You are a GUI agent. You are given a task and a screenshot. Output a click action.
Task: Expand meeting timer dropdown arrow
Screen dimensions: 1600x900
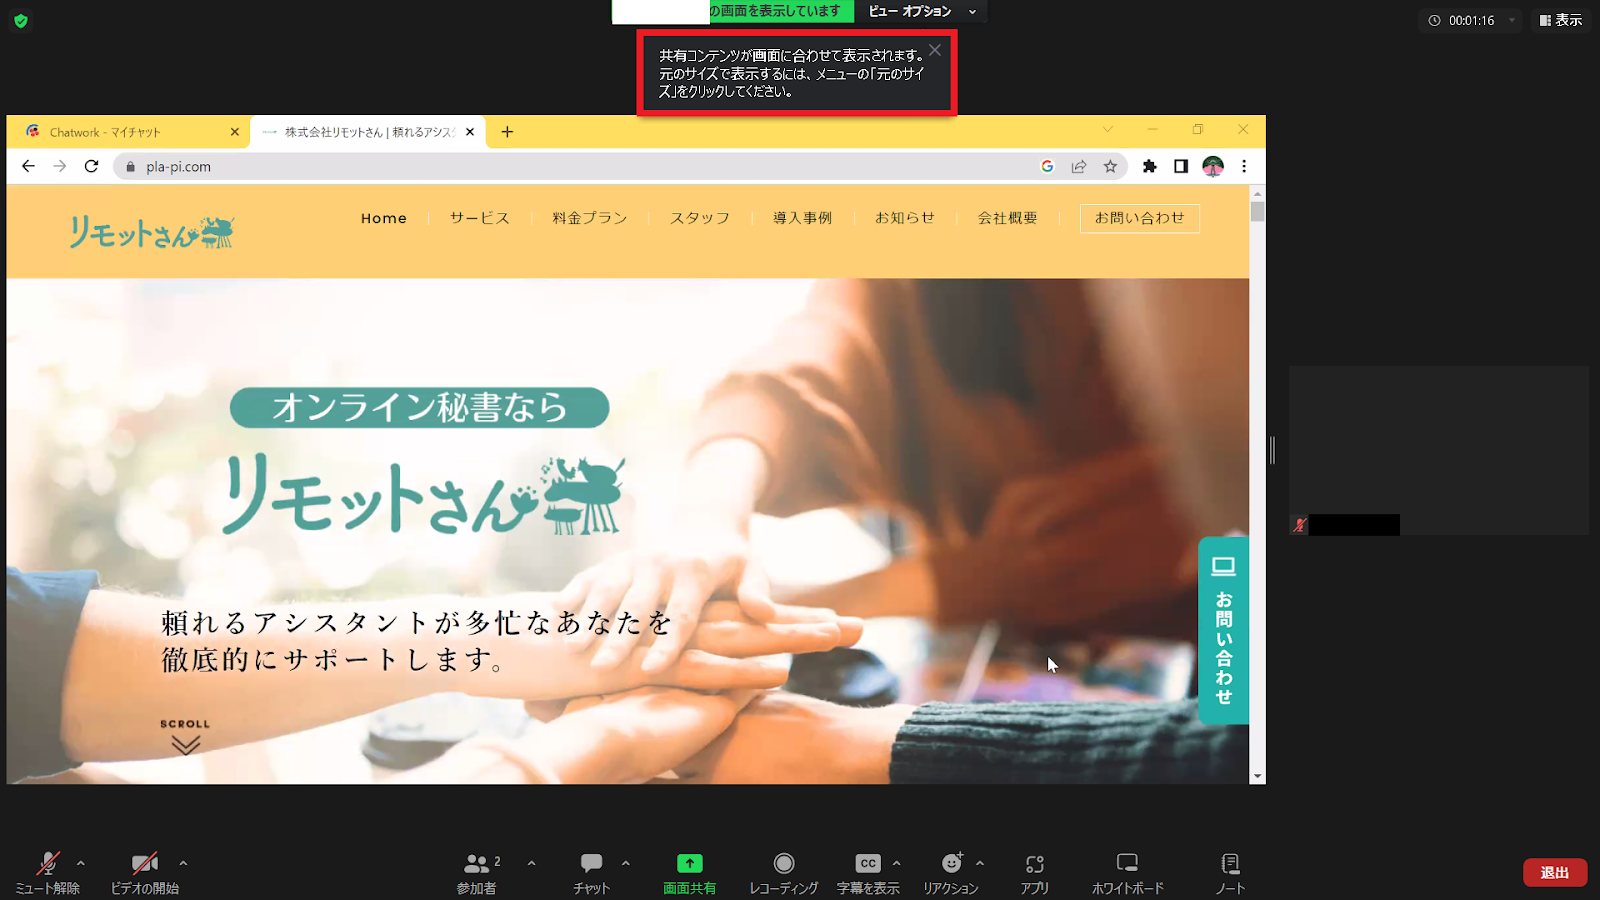1512,20
